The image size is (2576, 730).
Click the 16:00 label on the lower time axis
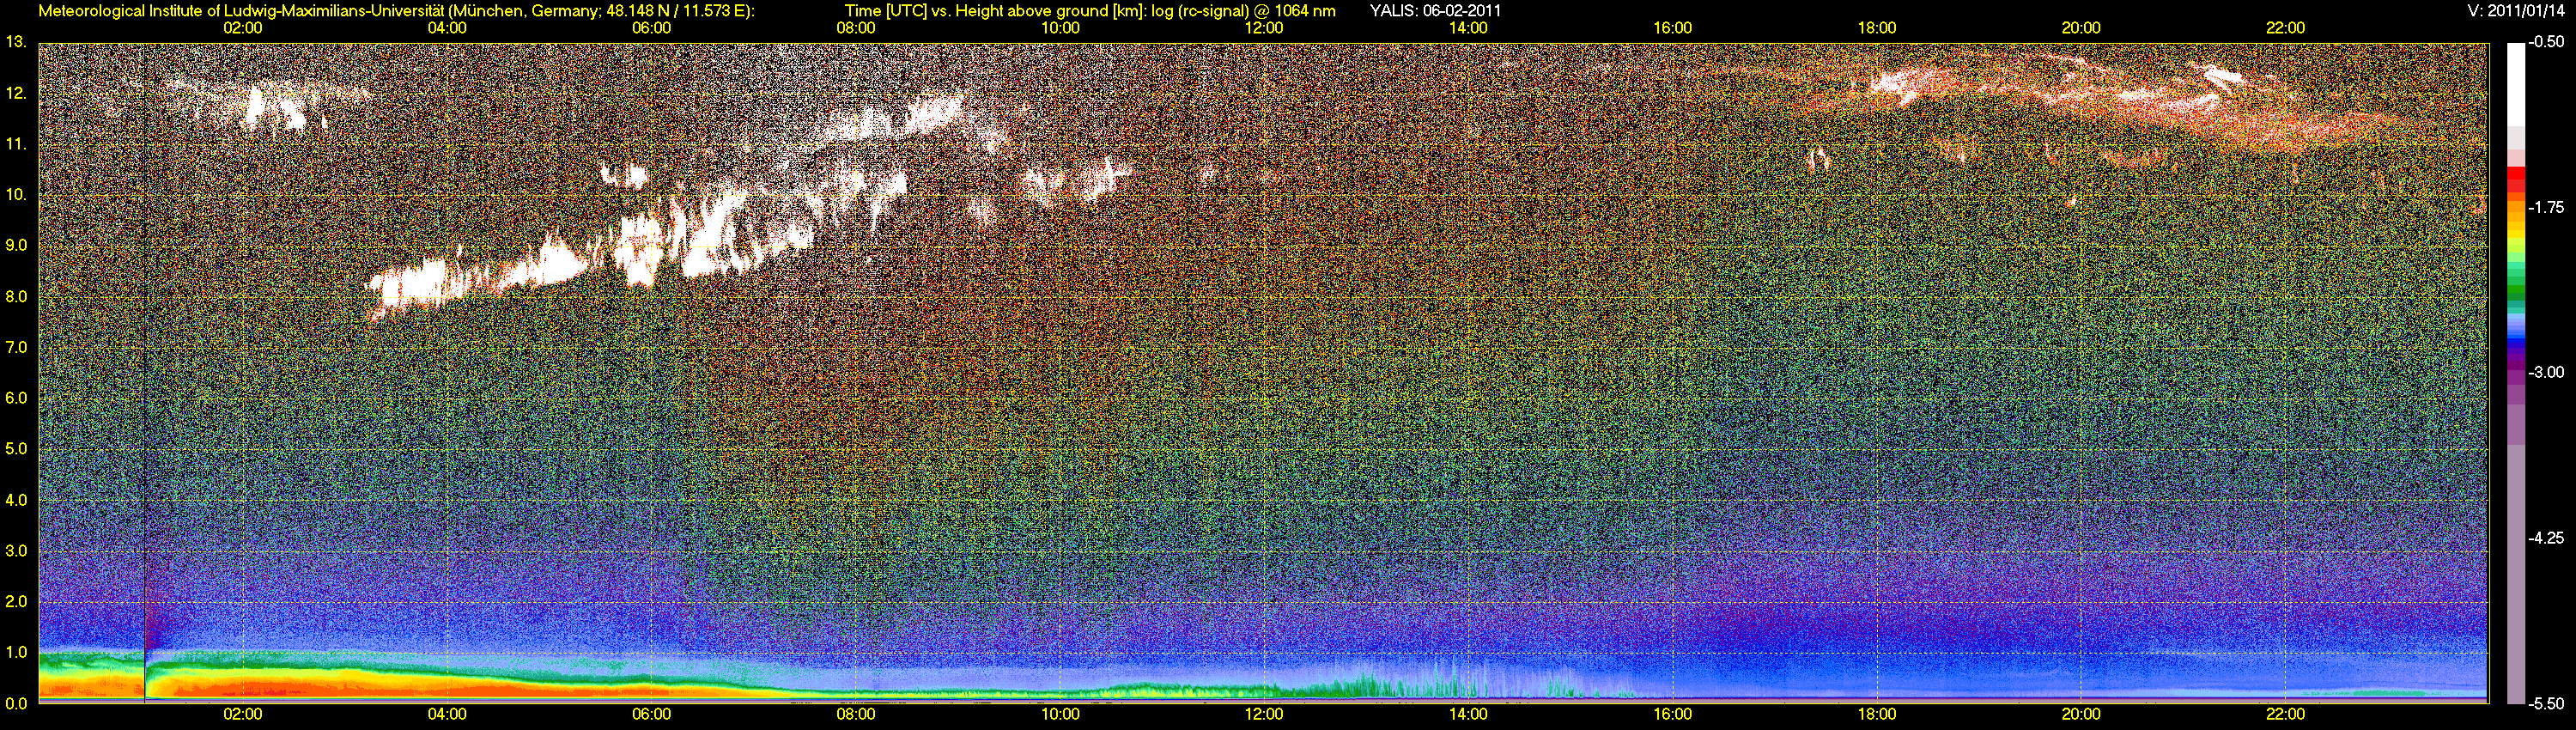pyautogui.click(x=1673, y=715)
